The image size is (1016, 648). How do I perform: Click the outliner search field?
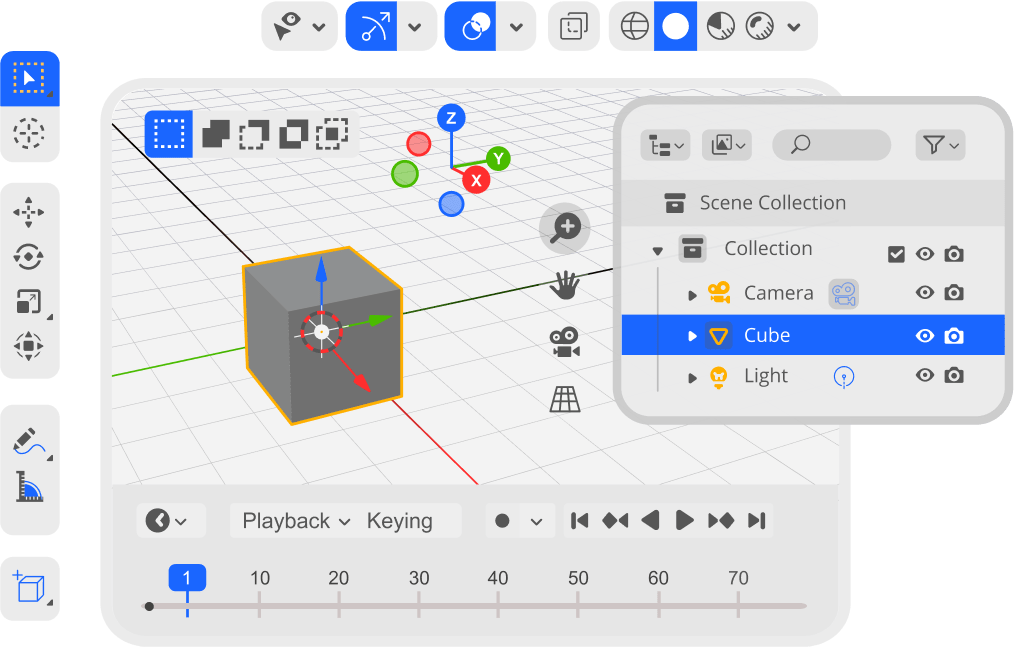[x=831, y=146]
